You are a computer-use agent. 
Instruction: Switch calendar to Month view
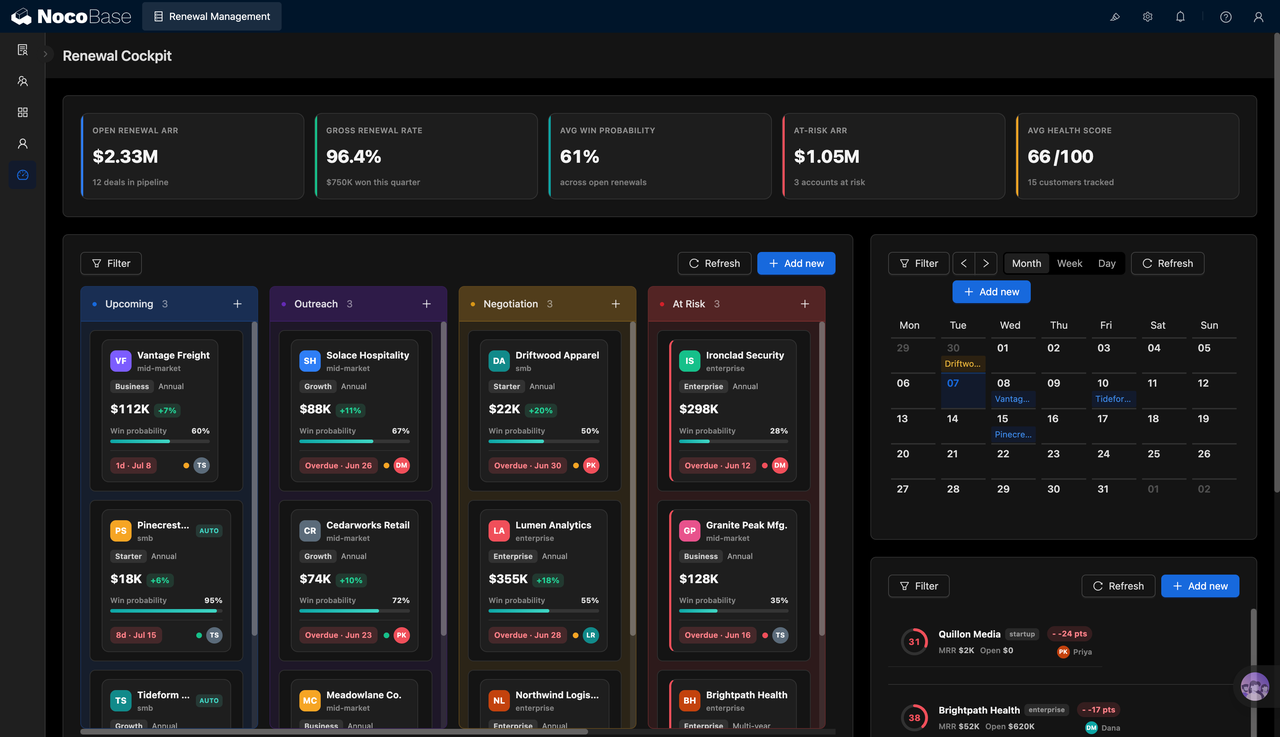click(x=1026, y=263)
